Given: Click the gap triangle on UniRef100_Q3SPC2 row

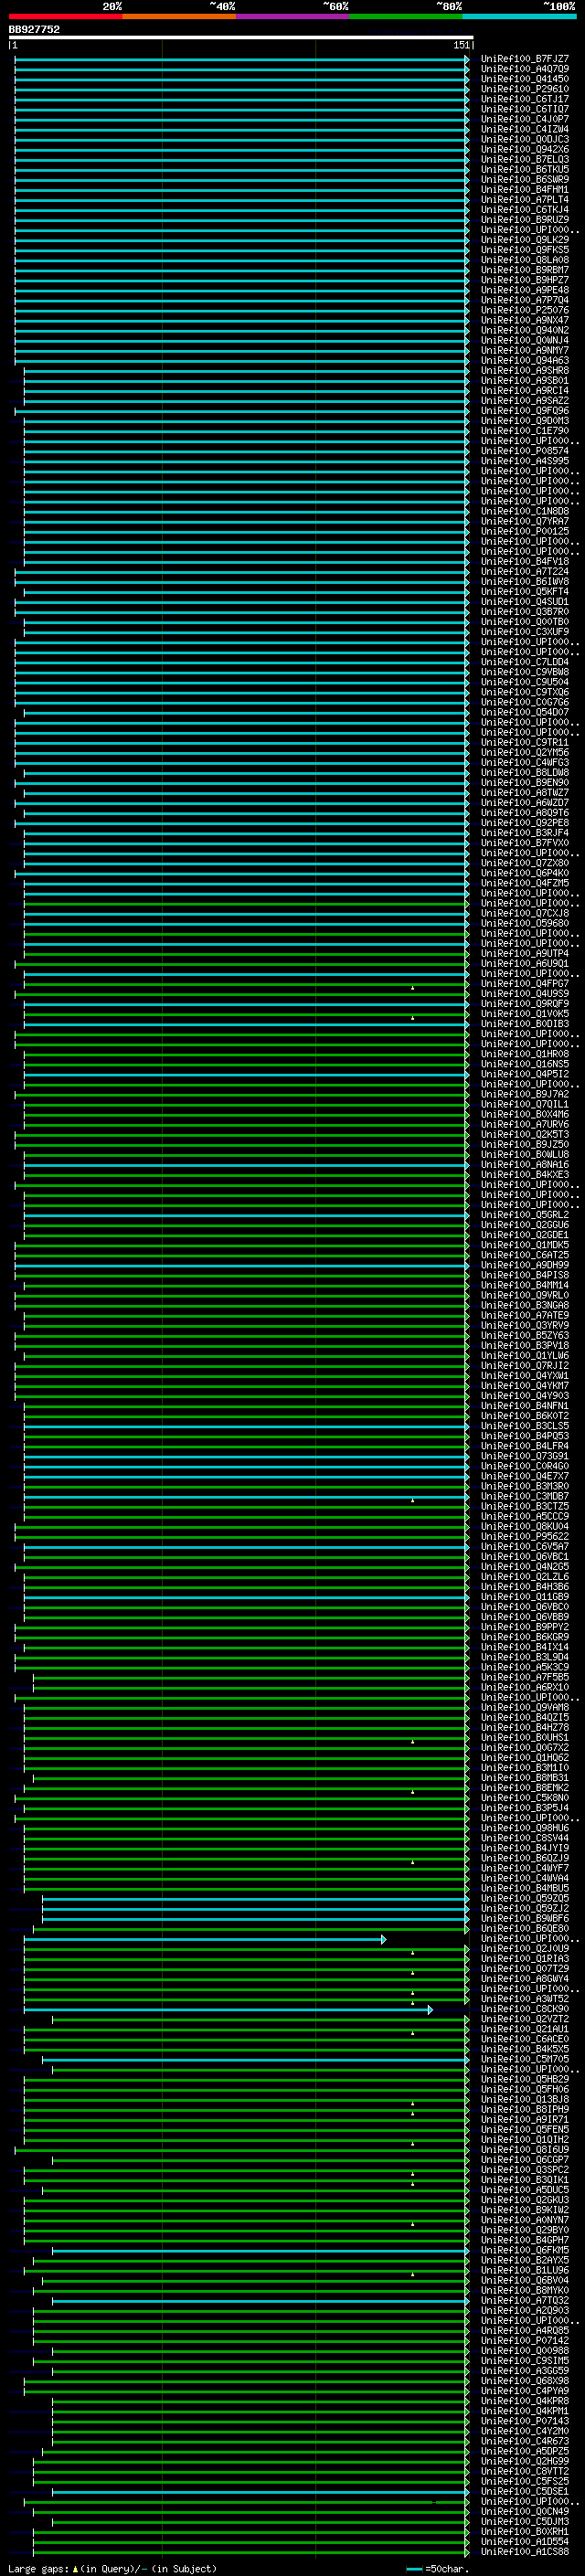Looking at the screenshot, I should [x=412, y=2174].
